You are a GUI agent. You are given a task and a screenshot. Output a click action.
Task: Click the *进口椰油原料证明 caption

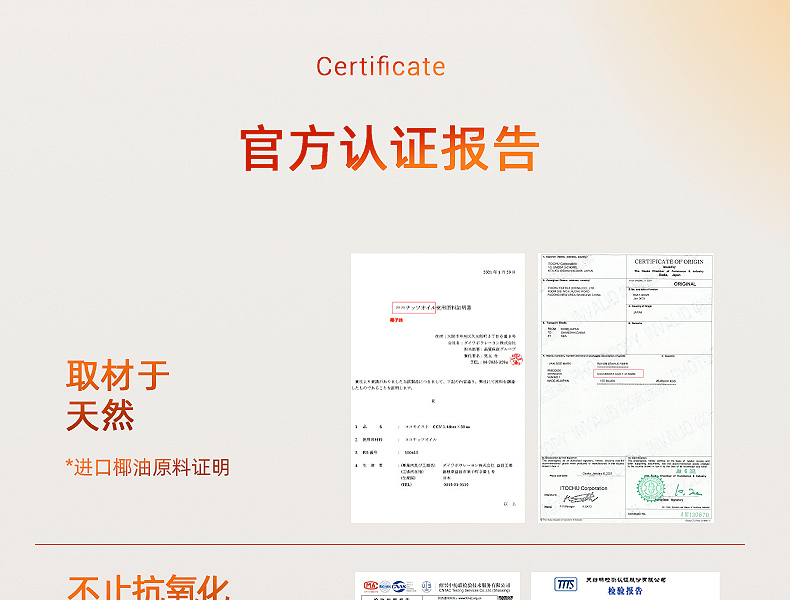[x=148, y=468]
